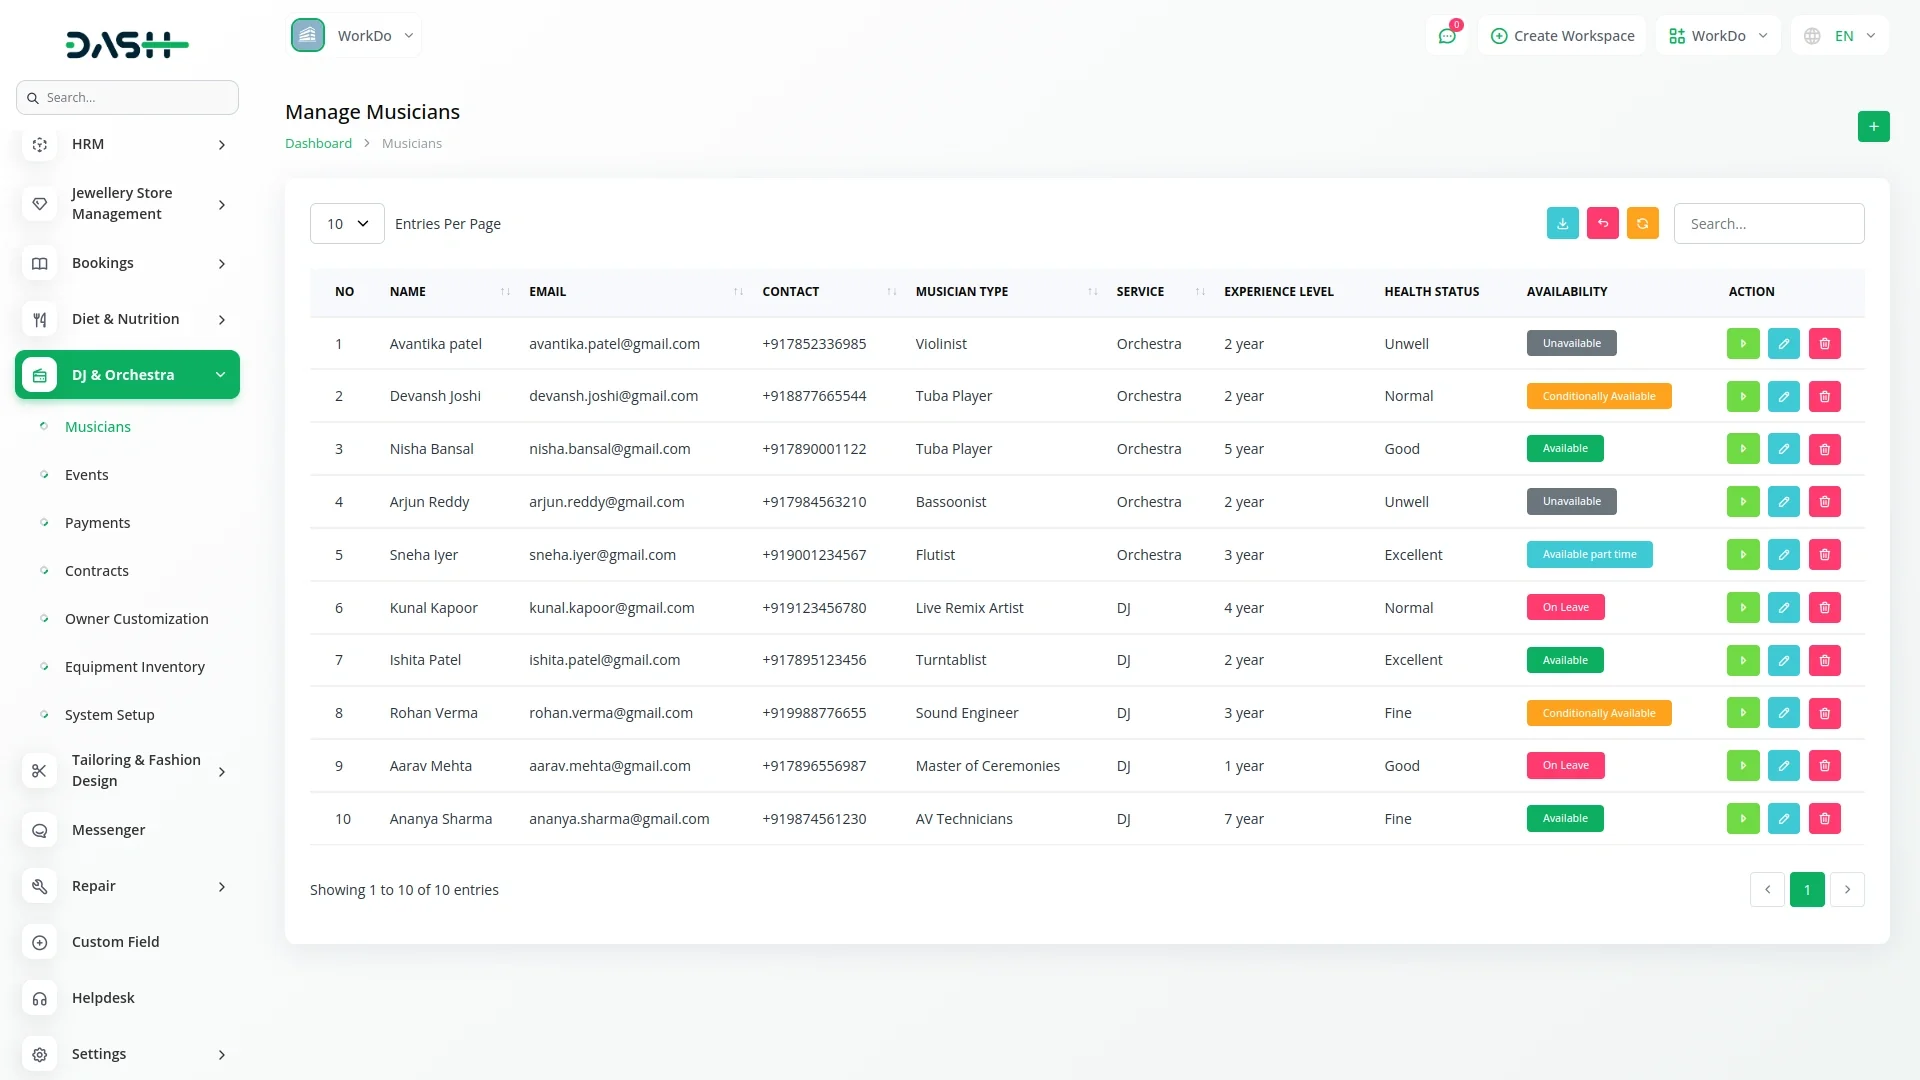Click the green add musician plus button
The height and width of the screenshot is (1080, 1920).
1873,126
